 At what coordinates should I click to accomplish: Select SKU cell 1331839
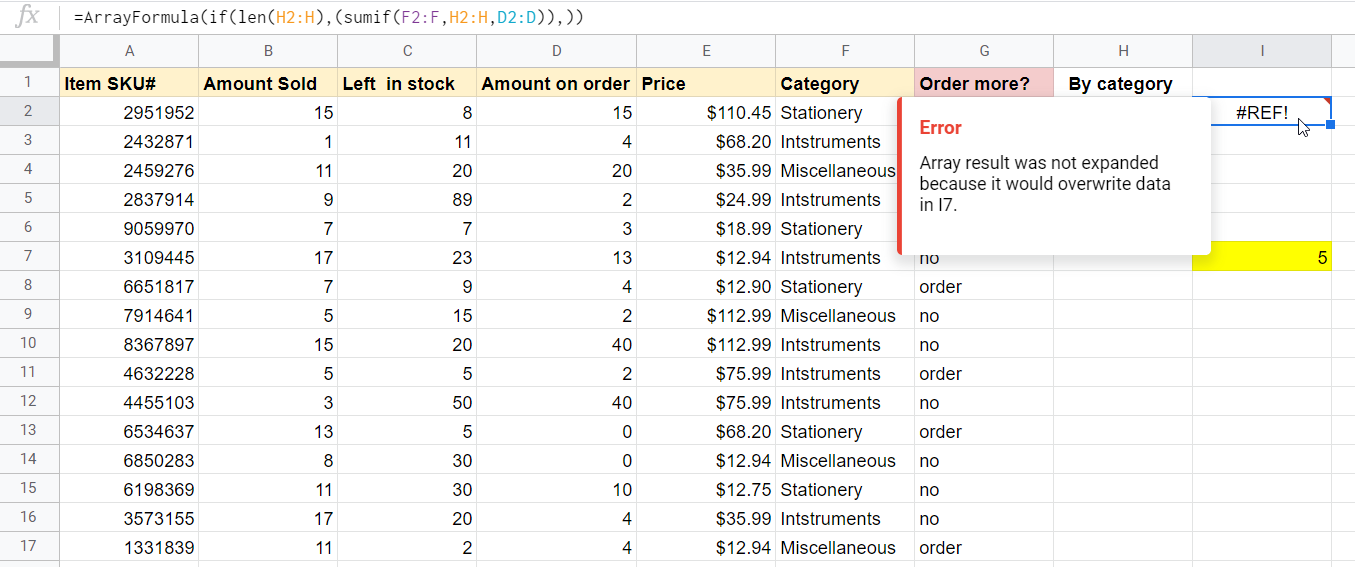click(x=129, y=547)
